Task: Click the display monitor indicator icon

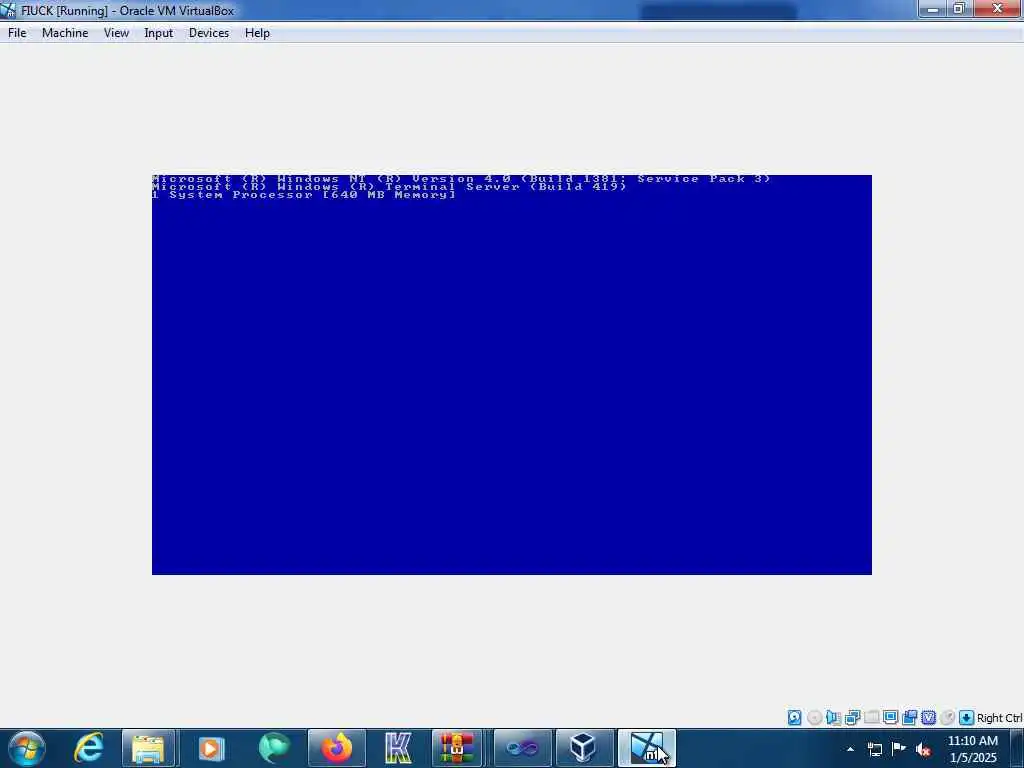Action: [890, 718]
